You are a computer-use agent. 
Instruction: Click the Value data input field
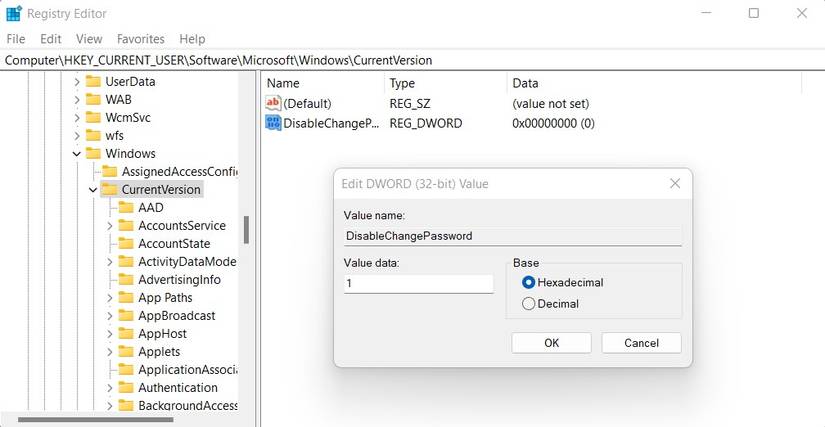click(418, 283)
